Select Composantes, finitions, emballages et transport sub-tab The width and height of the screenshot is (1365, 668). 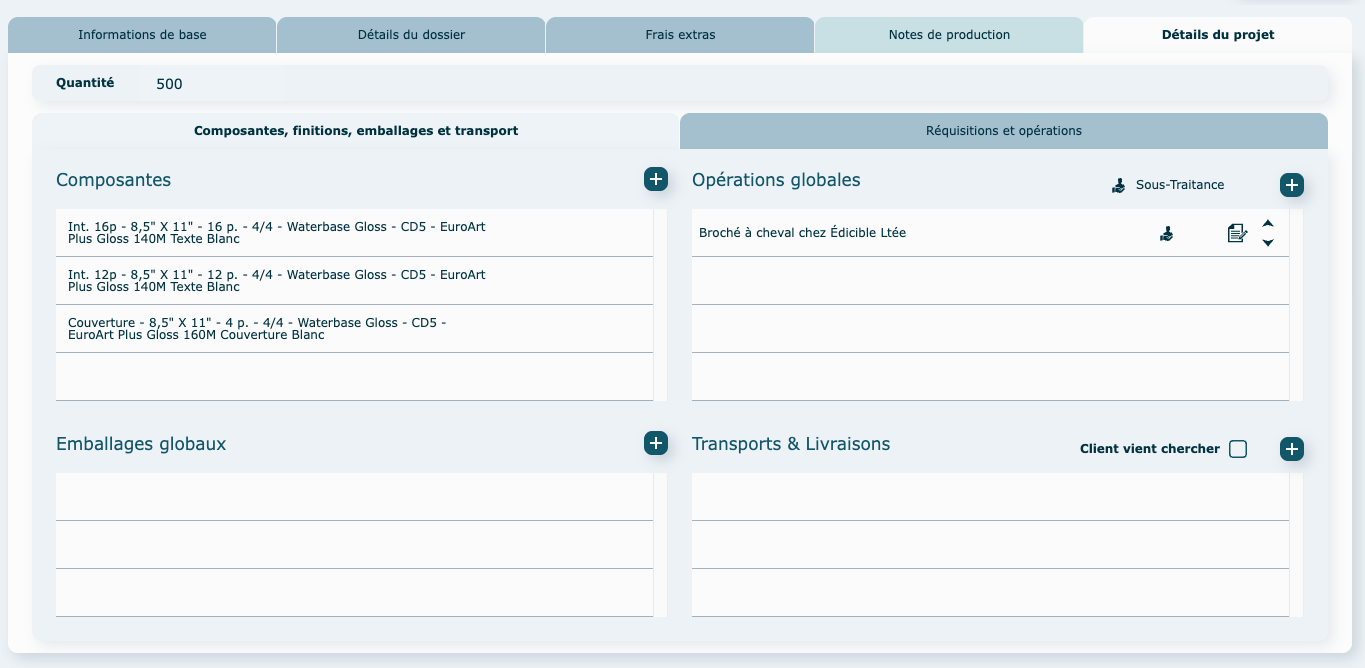pos(356,131)
